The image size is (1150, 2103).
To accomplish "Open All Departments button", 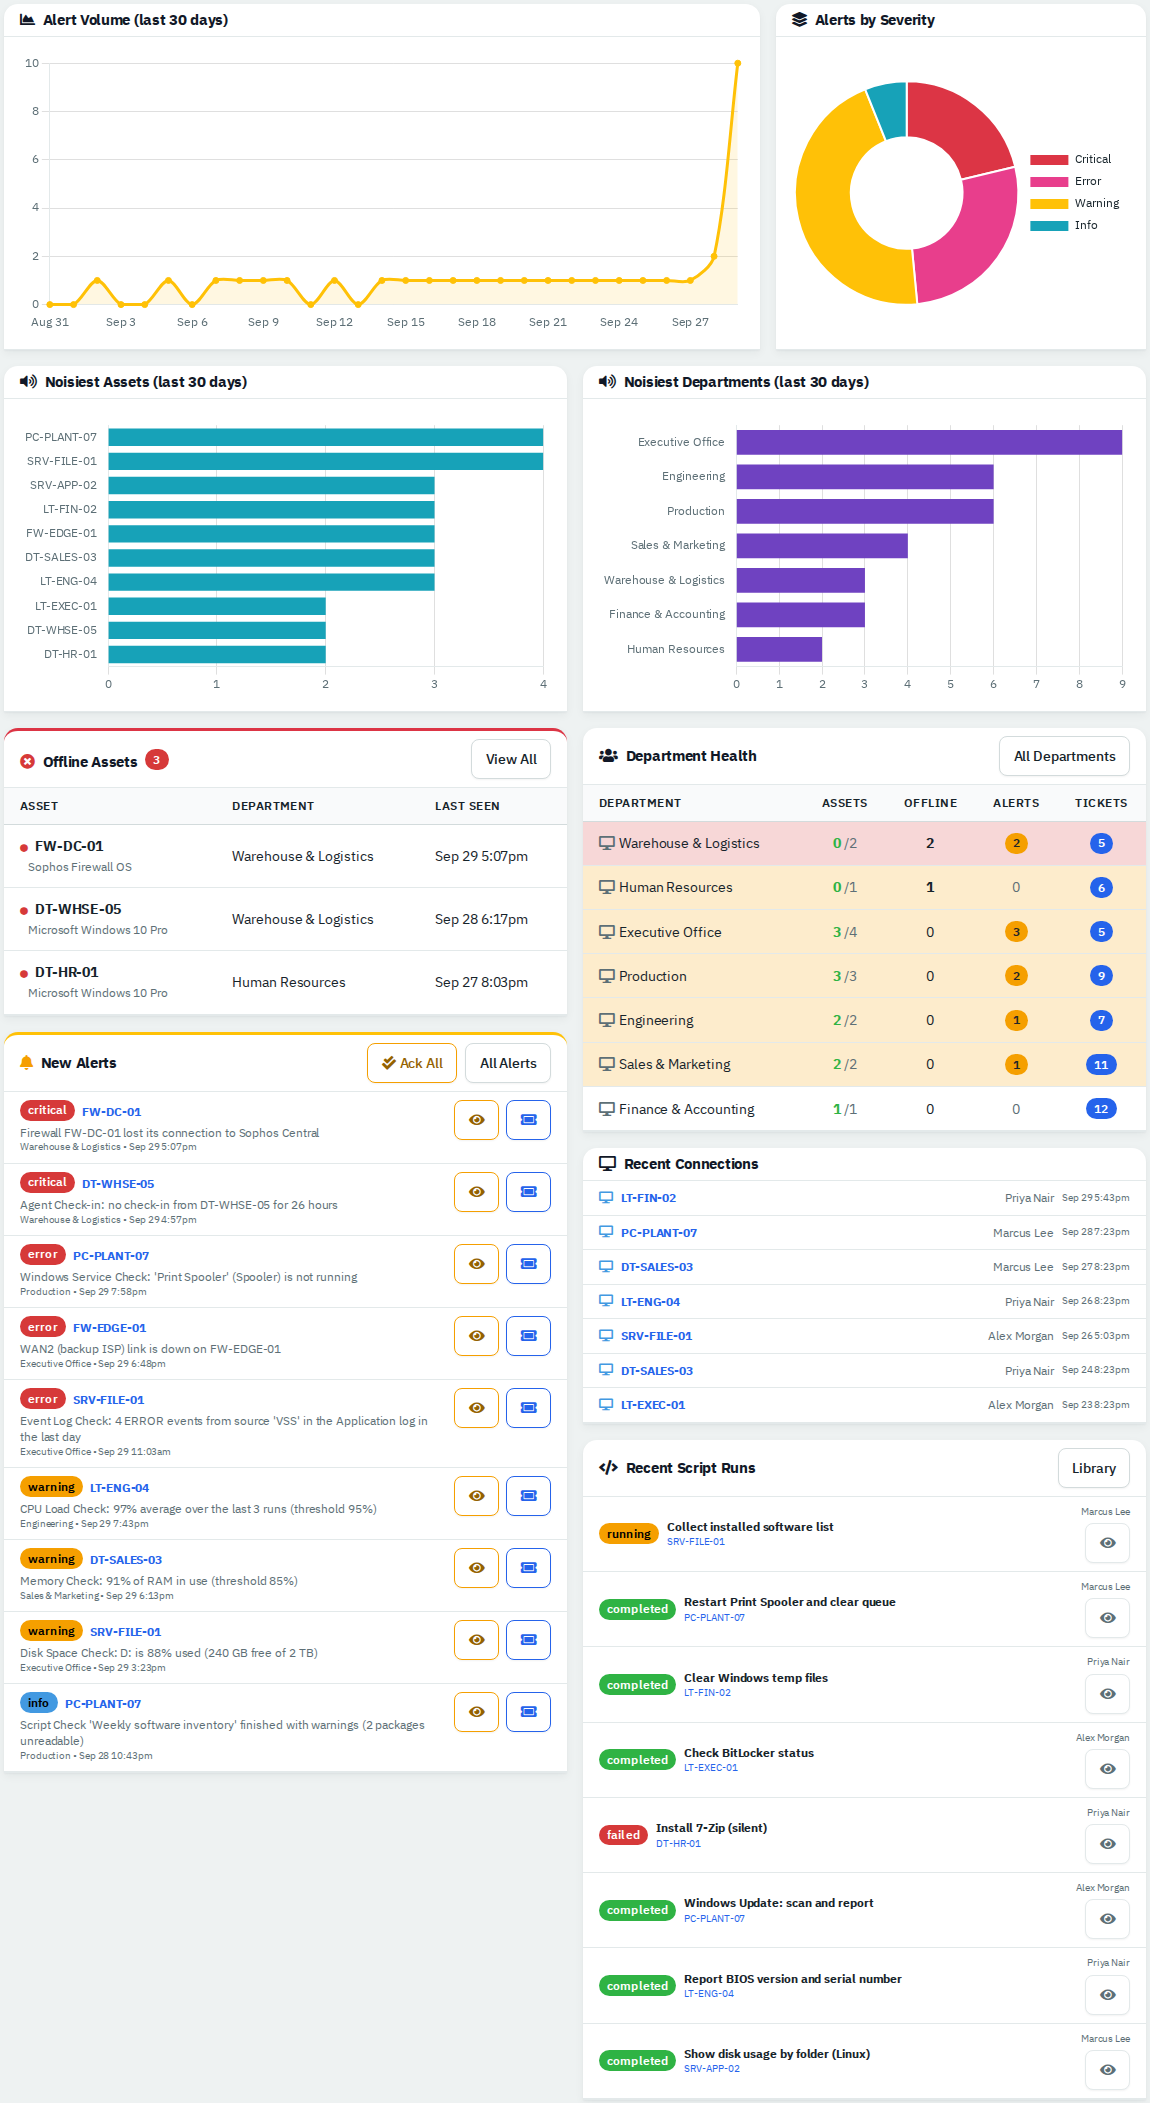I will click(x=1064, y=756).
